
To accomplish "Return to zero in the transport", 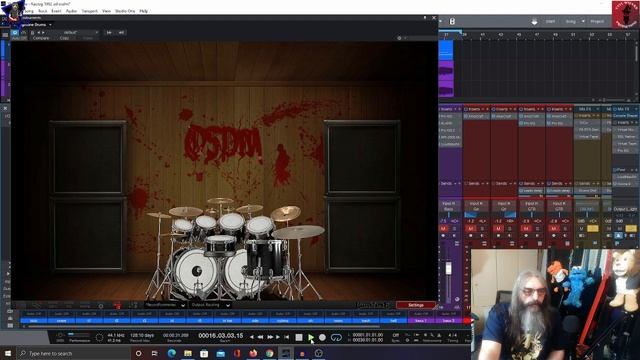I will (287, 337).
